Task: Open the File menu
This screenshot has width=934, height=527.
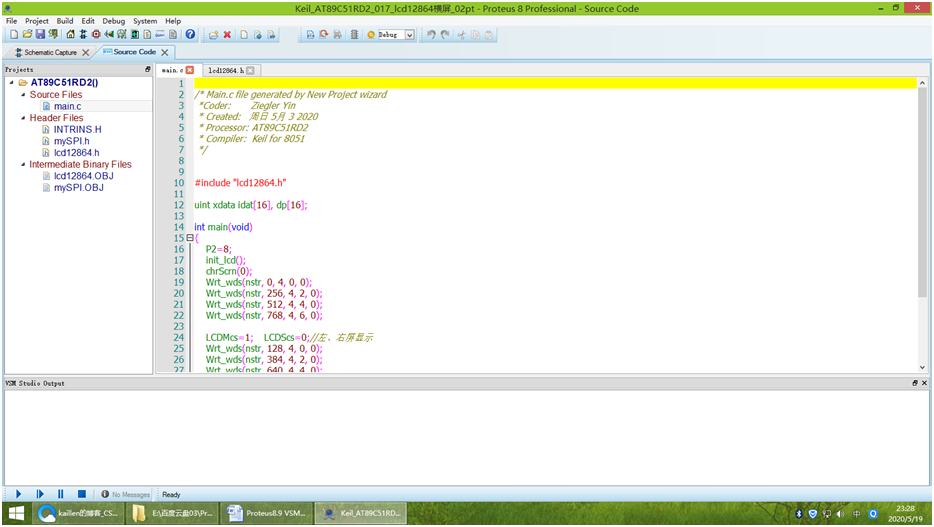Action: pos(11,21)
